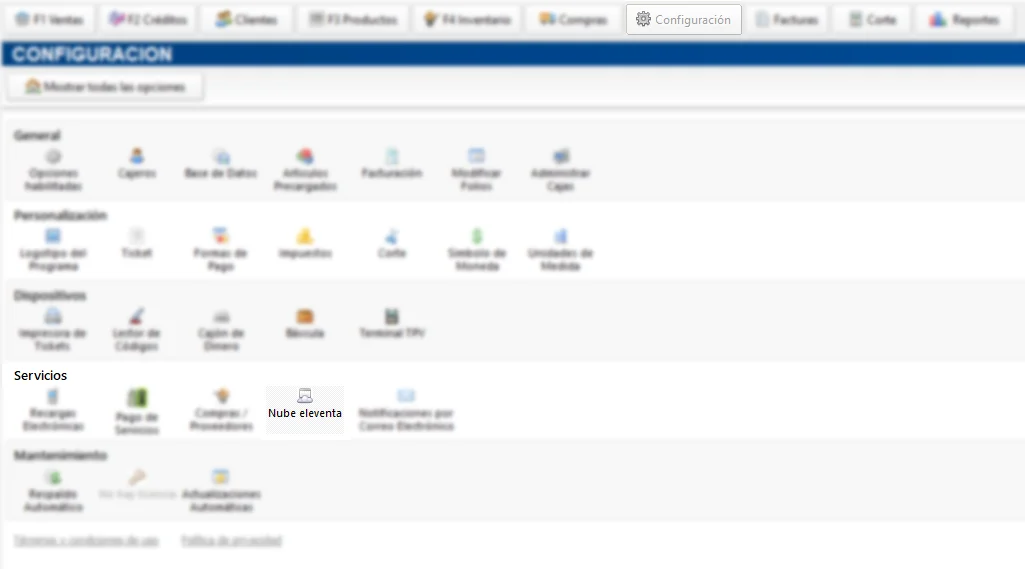Open Artículos Precargados option
The height and width of the screenshot is (569, 1025).
305,170
